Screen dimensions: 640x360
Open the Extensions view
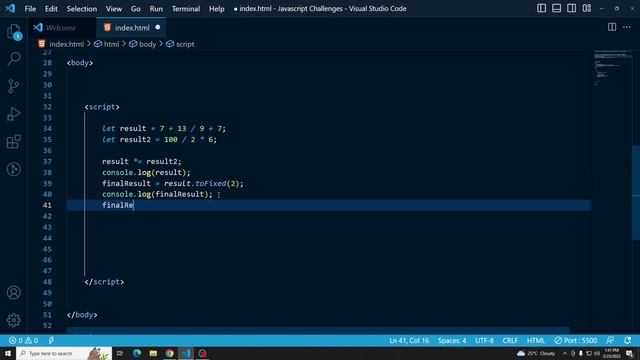pyautogui.click(x=14, y=142)
